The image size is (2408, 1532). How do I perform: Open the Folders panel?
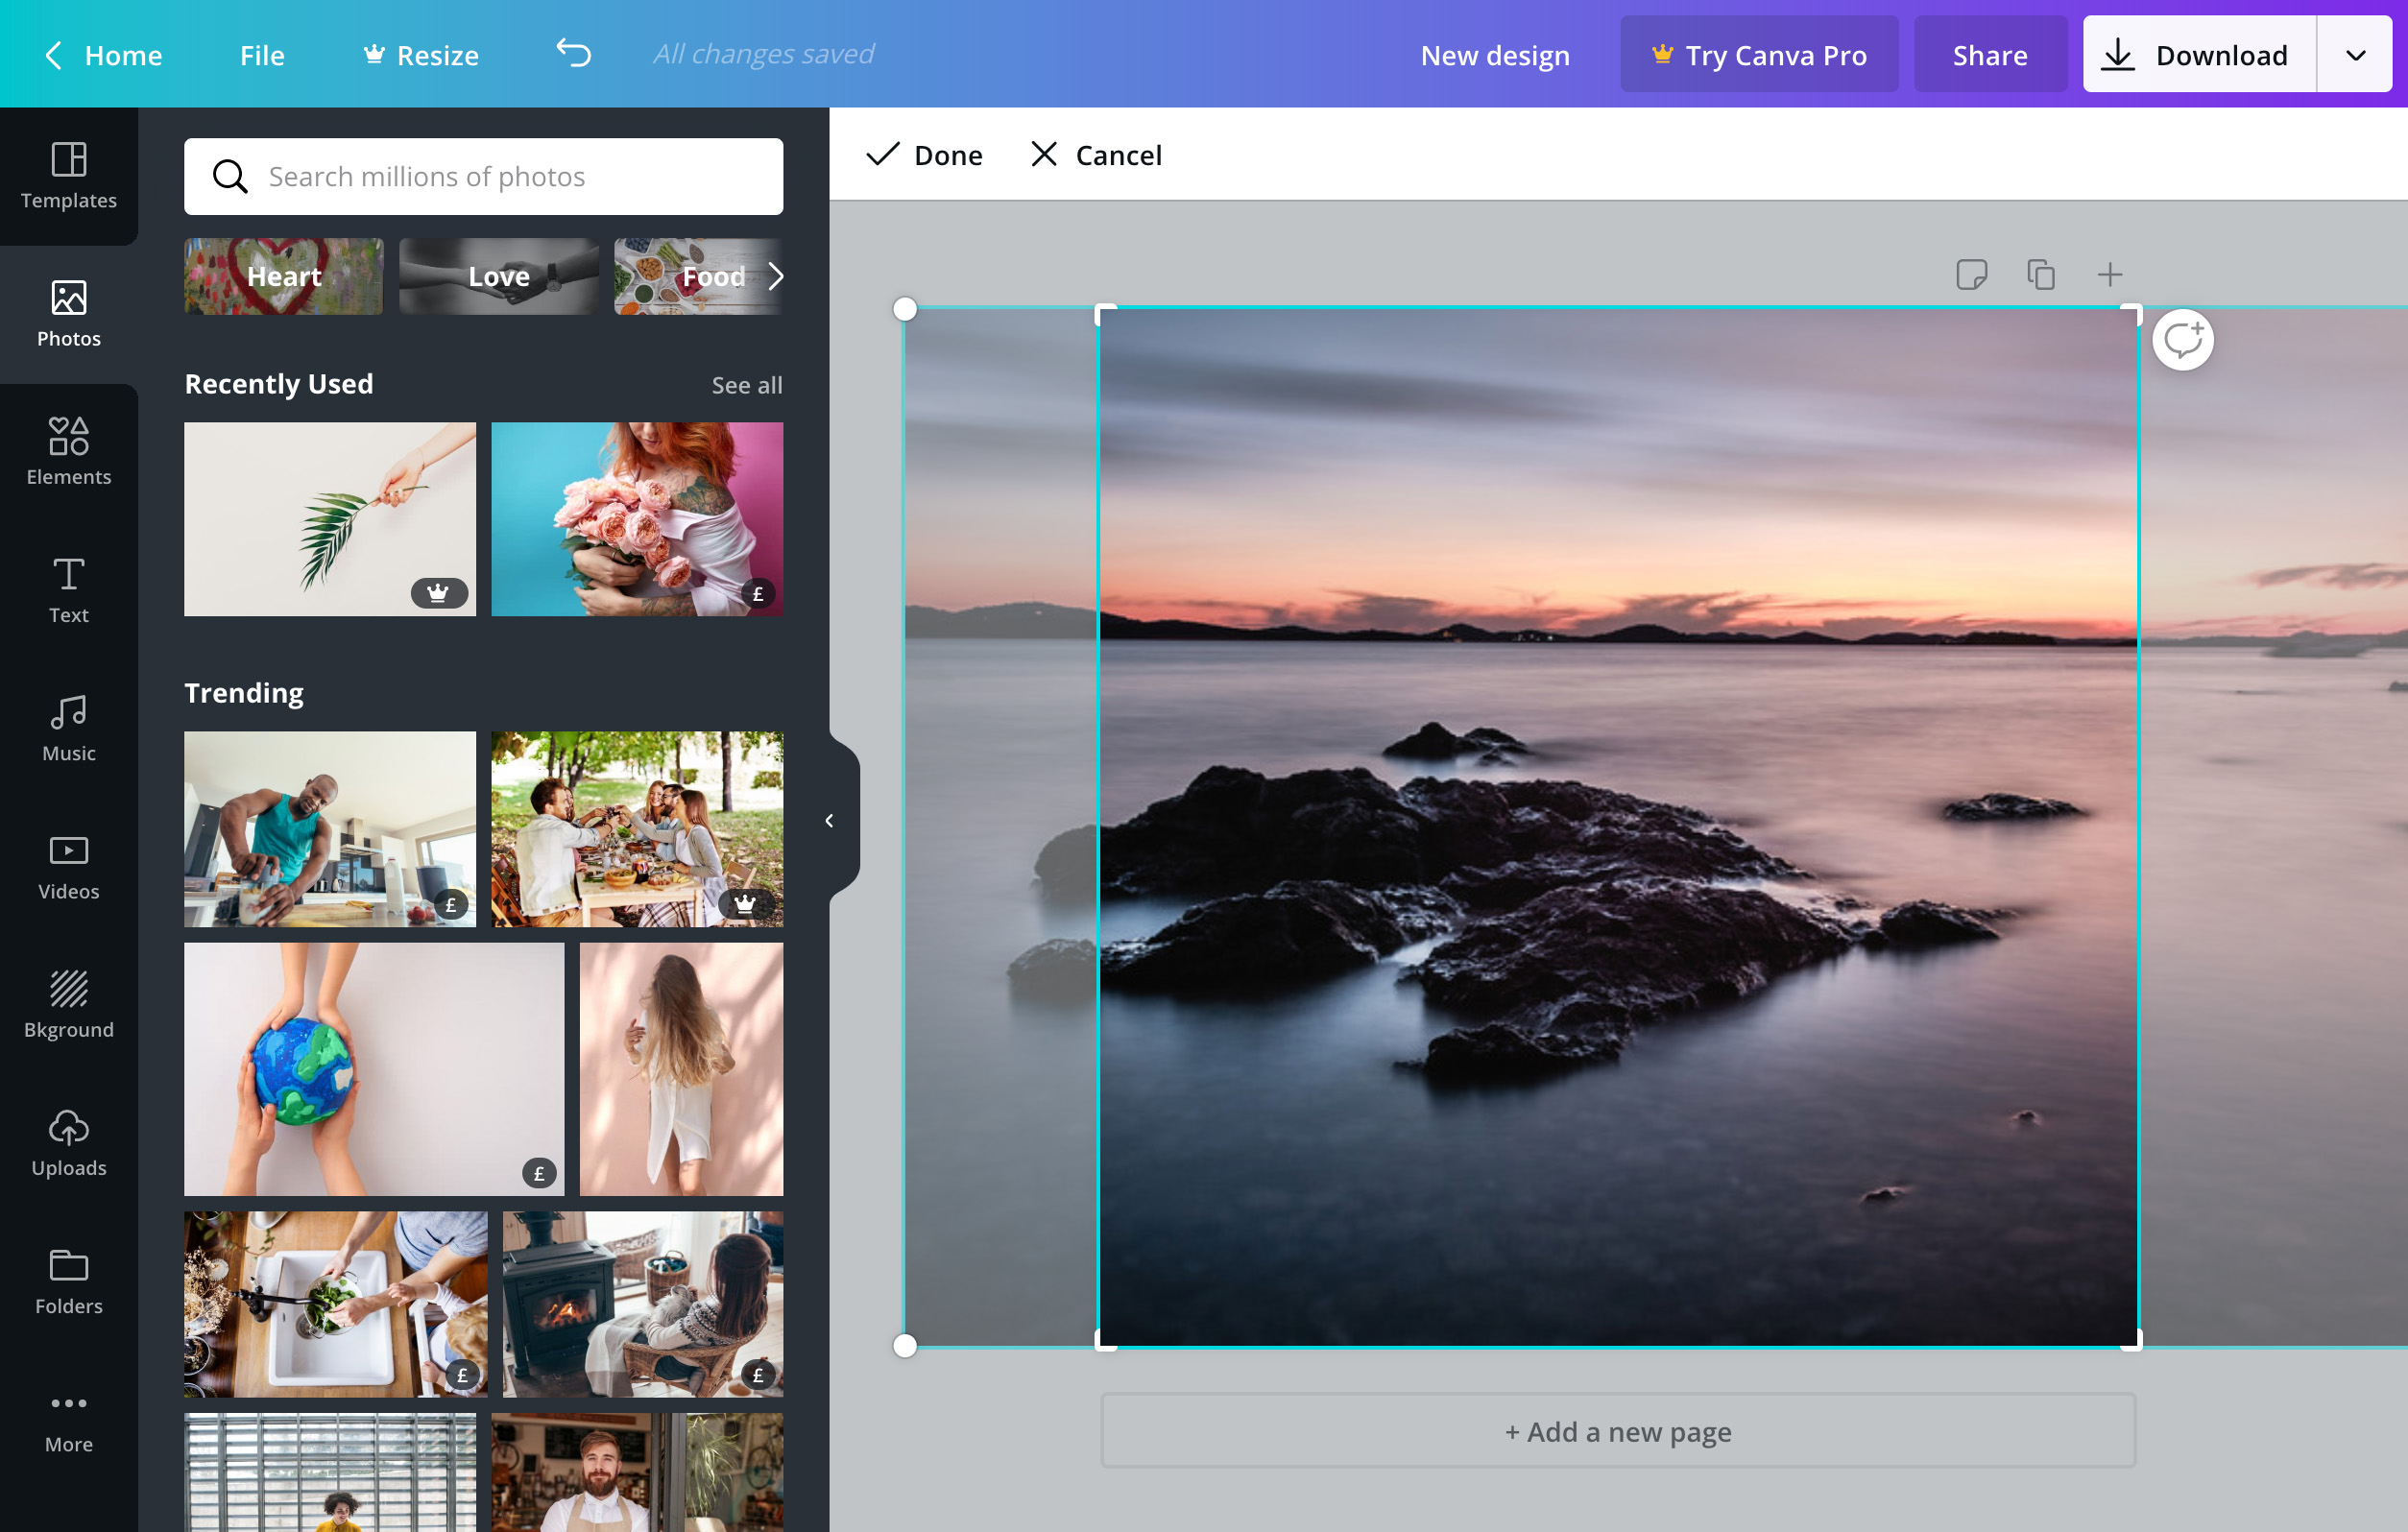click(70, 1281)
